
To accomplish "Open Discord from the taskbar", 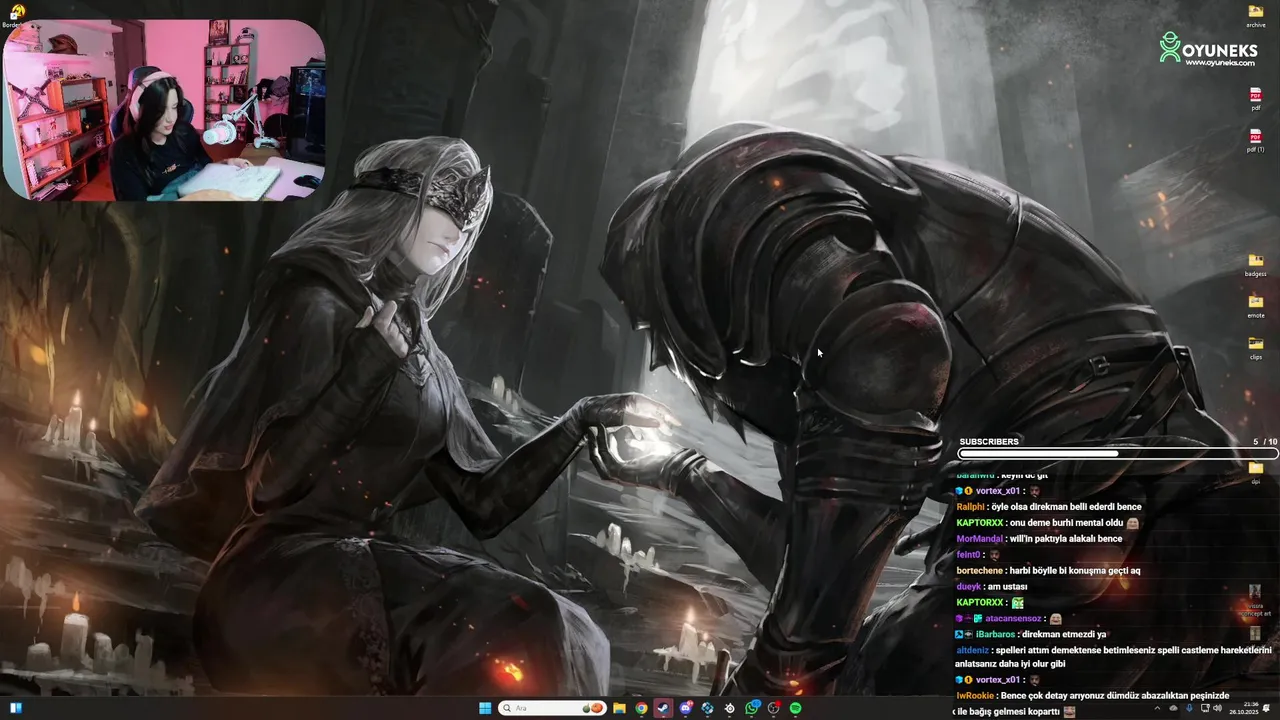I will click(686, 708).
